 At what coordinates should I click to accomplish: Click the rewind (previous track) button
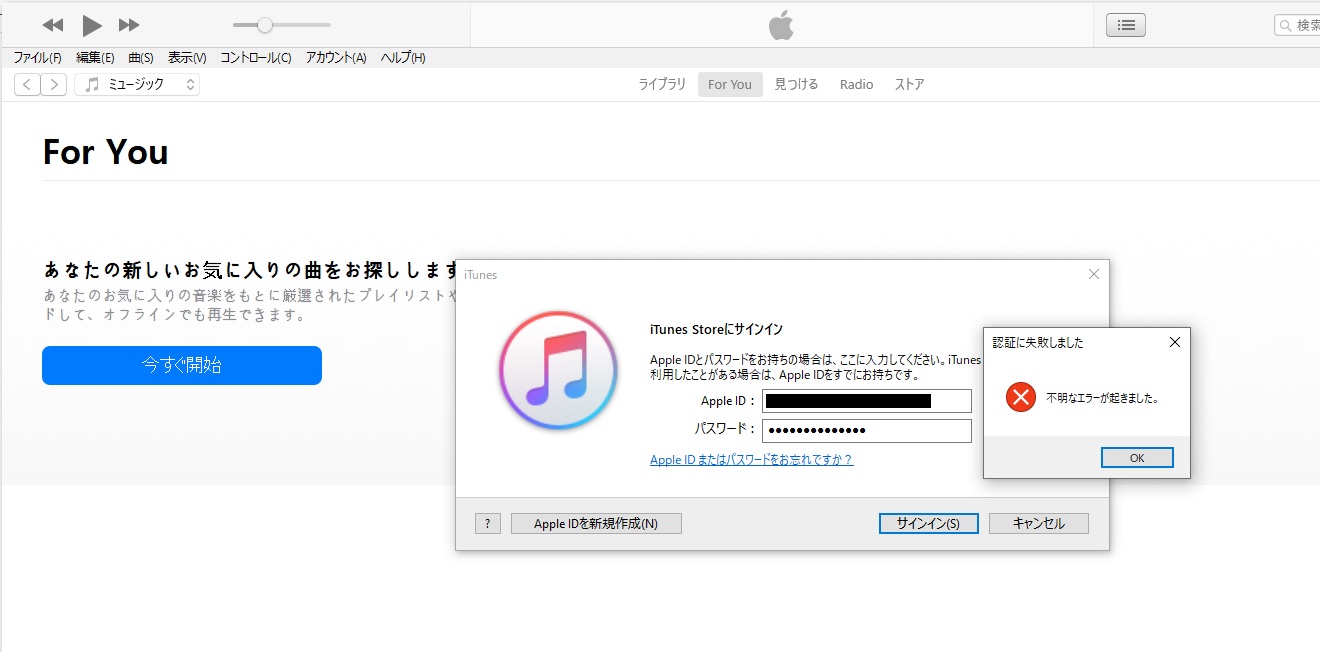[53, 25]
